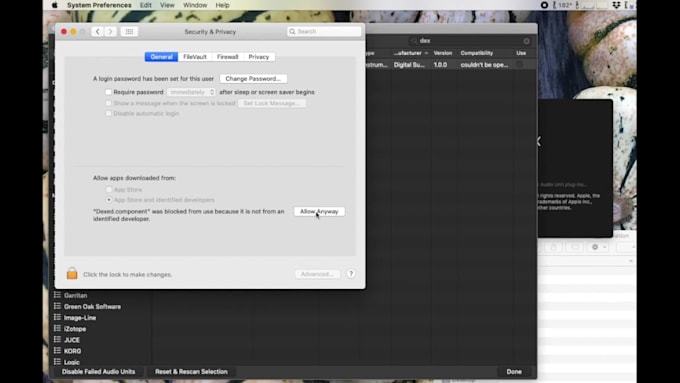Image resolution: width=680 pixels, height=383 pixels.
Task: Click the circular recording status icon in menu bar
Action: (x=544, y=5)
